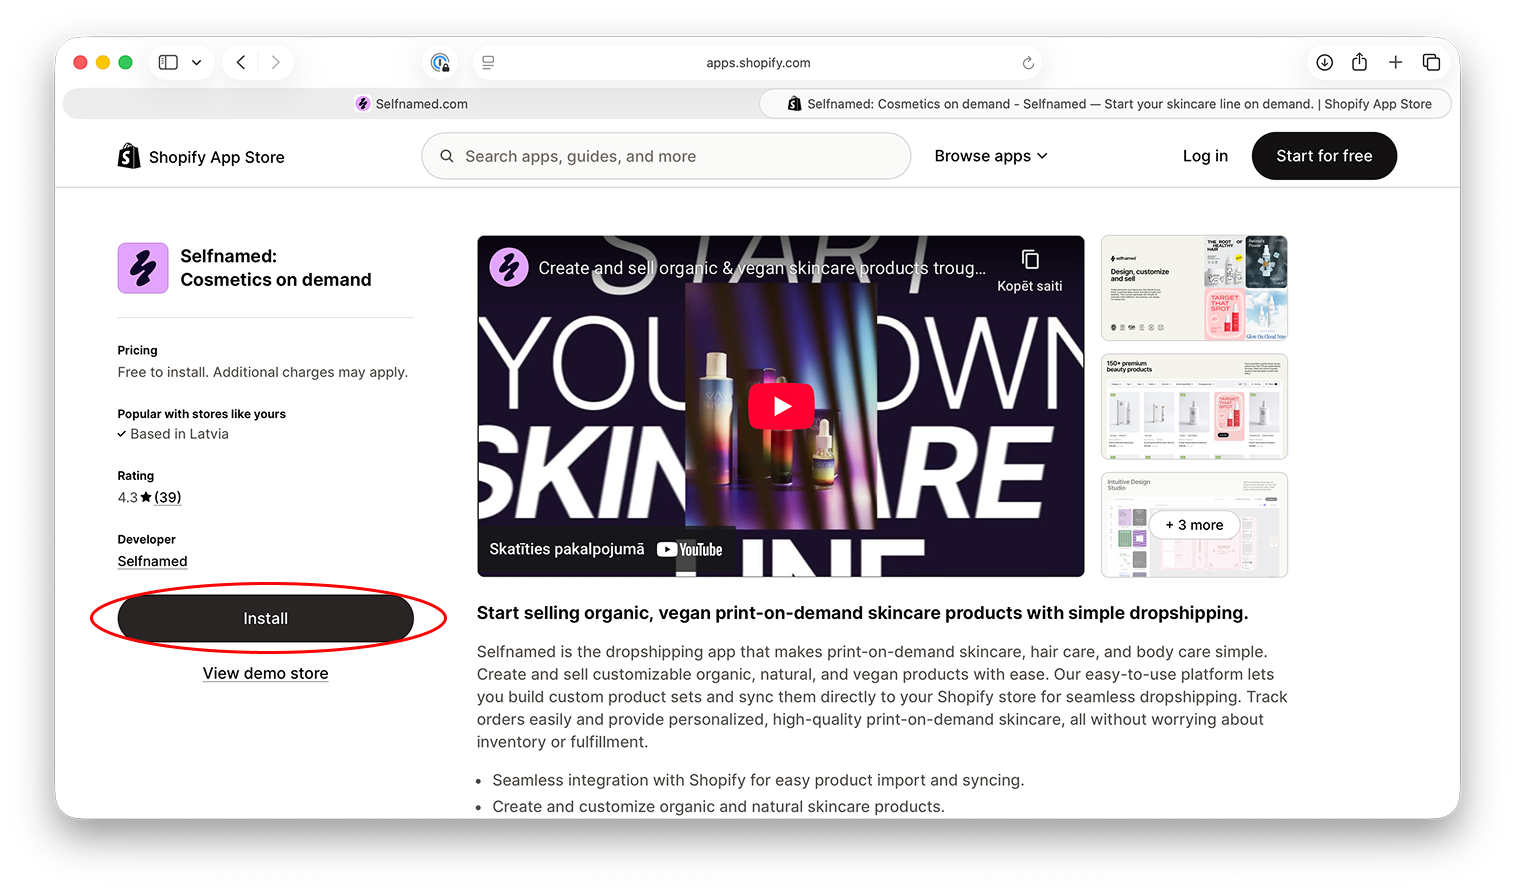Open the sidebar options chevron dropdown

197,62
